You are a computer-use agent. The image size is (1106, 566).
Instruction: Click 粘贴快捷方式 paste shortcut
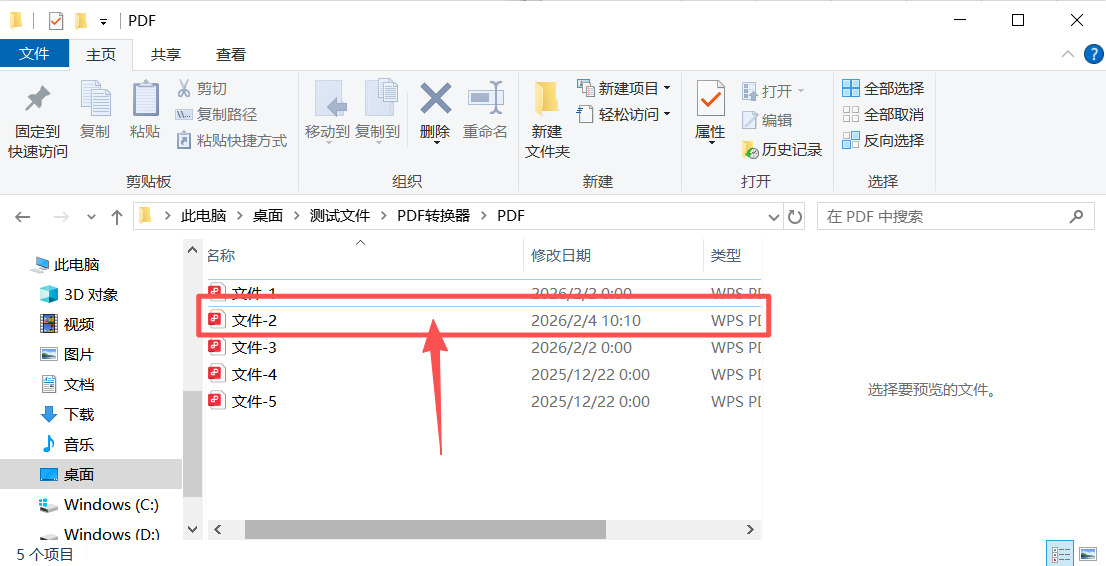[x=231, y=140]
